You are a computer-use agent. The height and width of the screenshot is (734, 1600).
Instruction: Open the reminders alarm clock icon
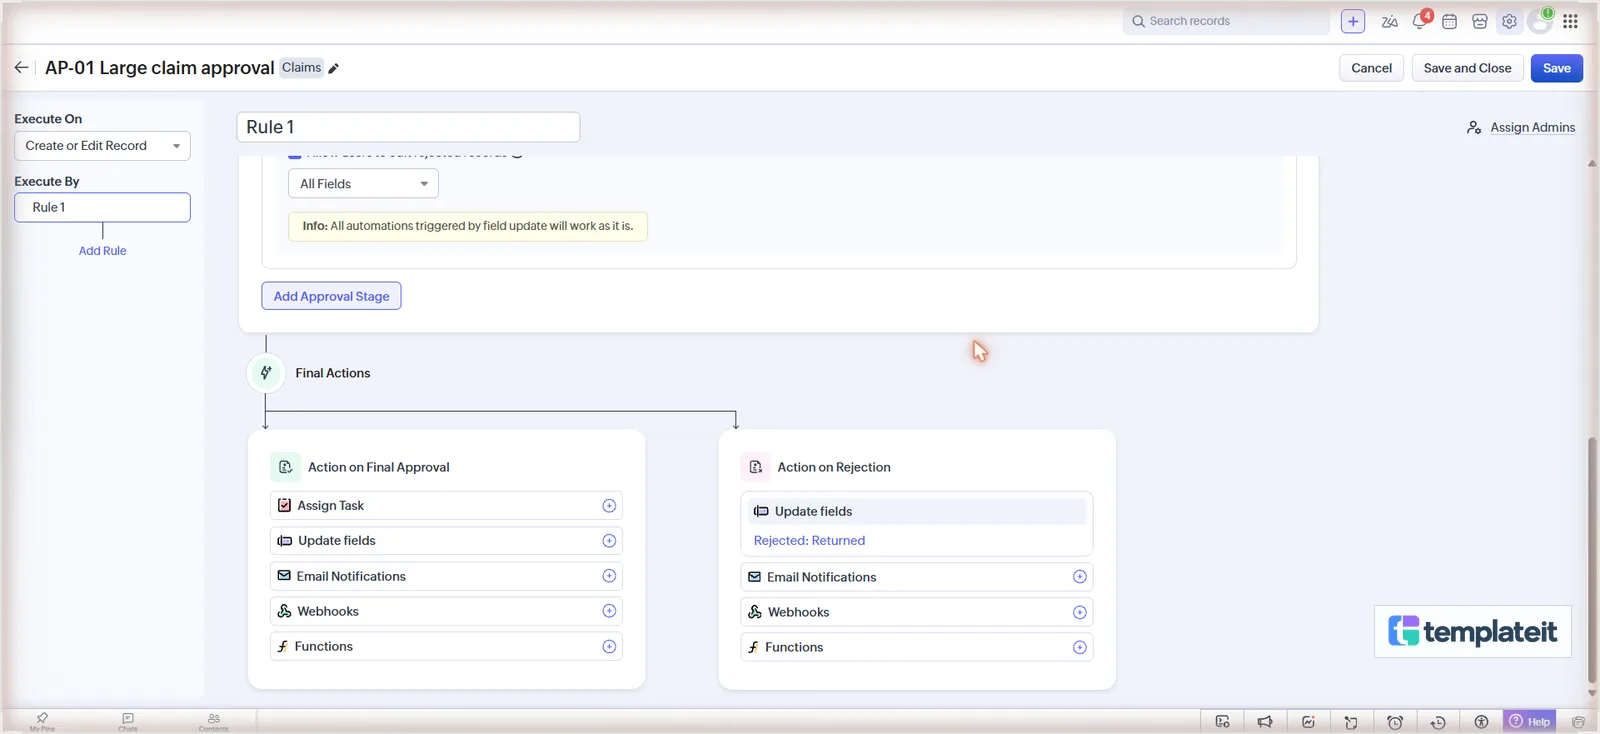click(1395, 722)
